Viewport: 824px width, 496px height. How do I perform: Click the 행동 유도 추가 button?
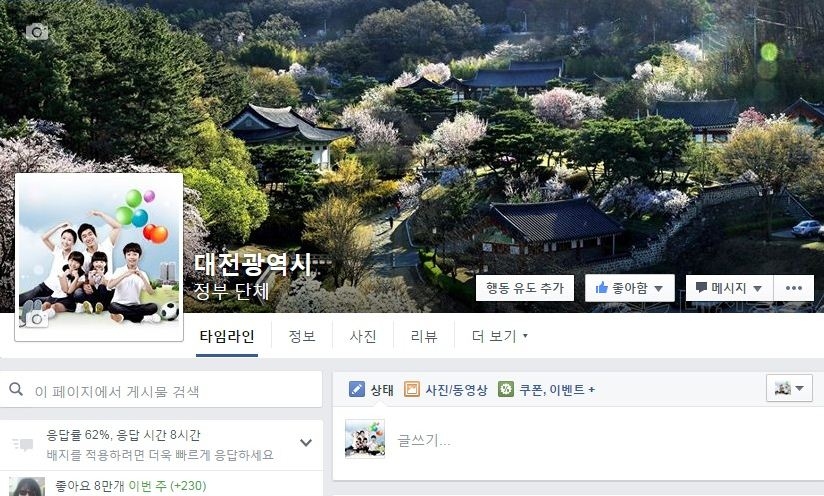click(524, 288)
